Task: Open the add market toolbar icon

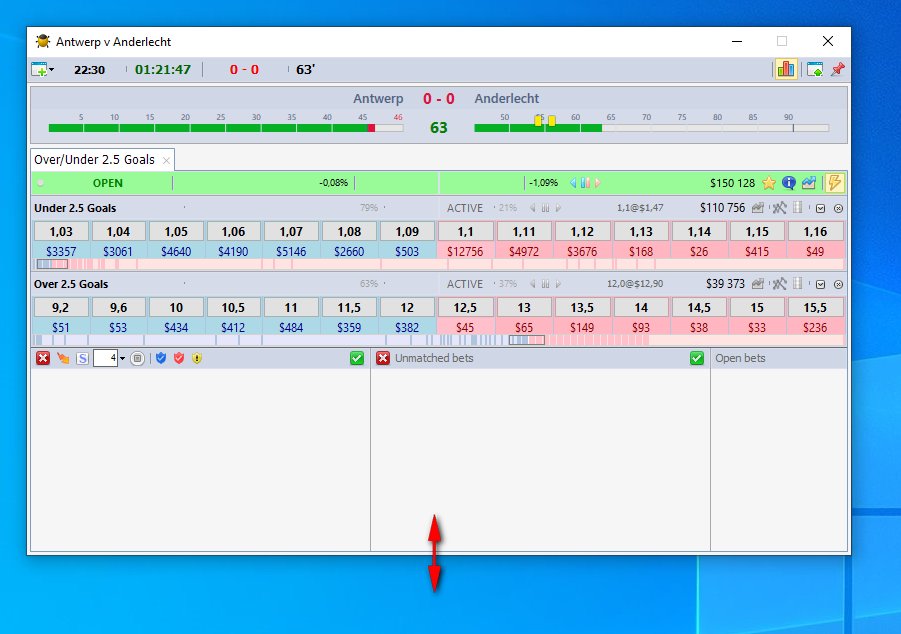Action: click(39, 70)
